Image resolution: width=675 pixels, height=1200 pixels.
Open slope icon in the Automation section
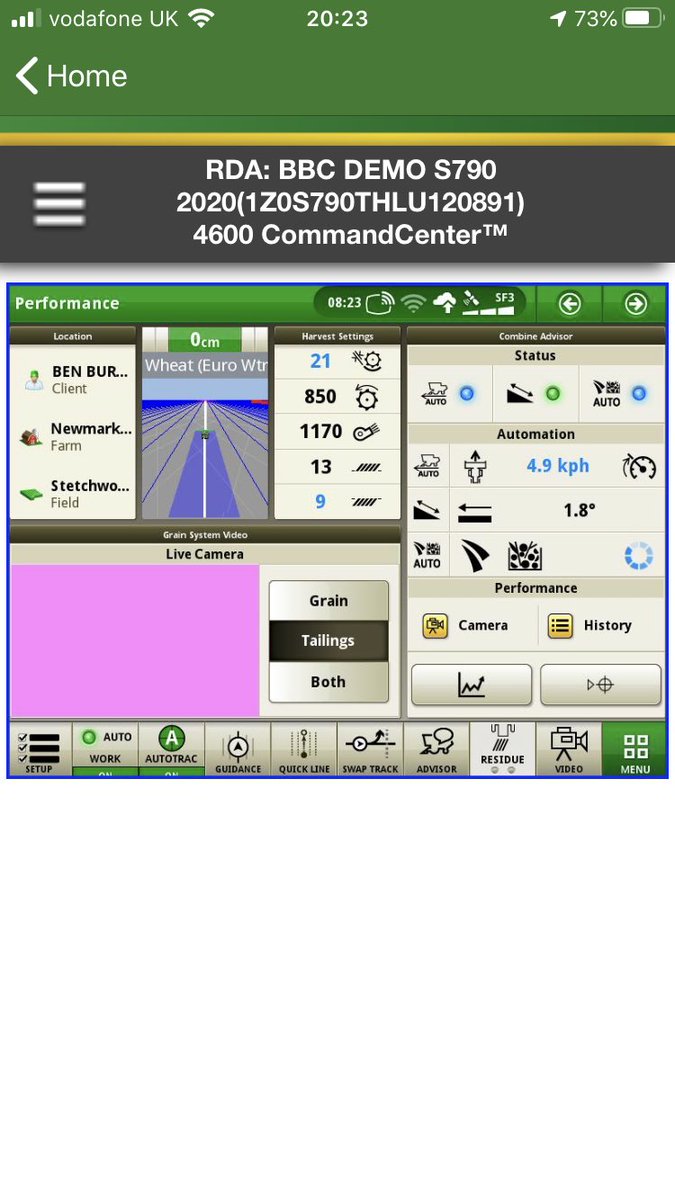pyautogui.click(x=427, y=511)
